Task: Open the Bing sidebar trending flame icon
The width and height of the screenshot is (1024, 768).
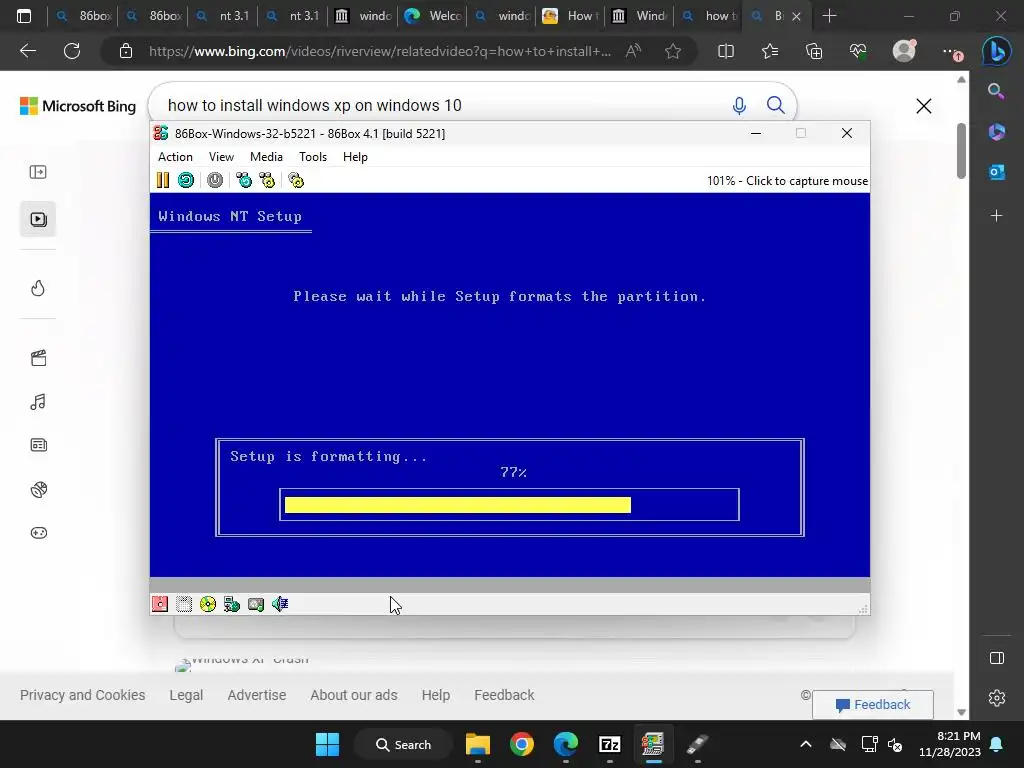Action: point(38,288)
